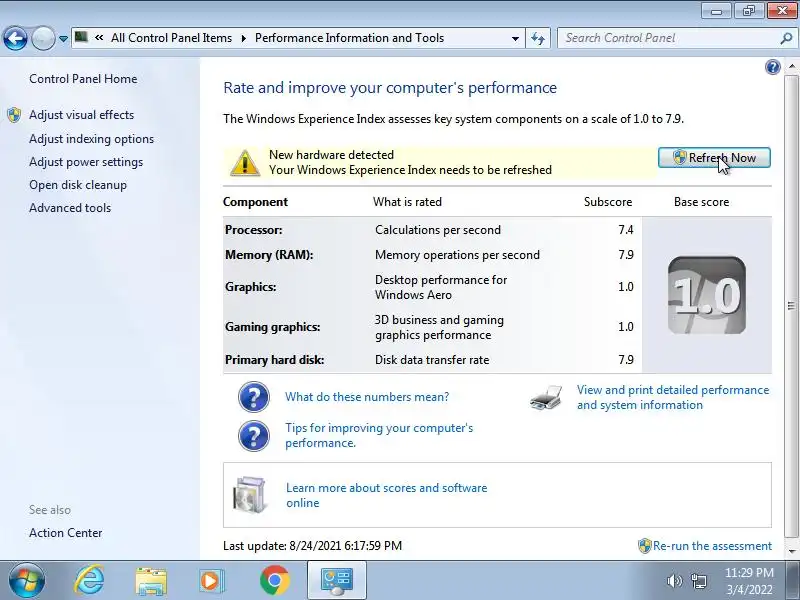The width and height of the screenshot is (800, 600).
Task: Open Advanced tools
Action: 70,208
